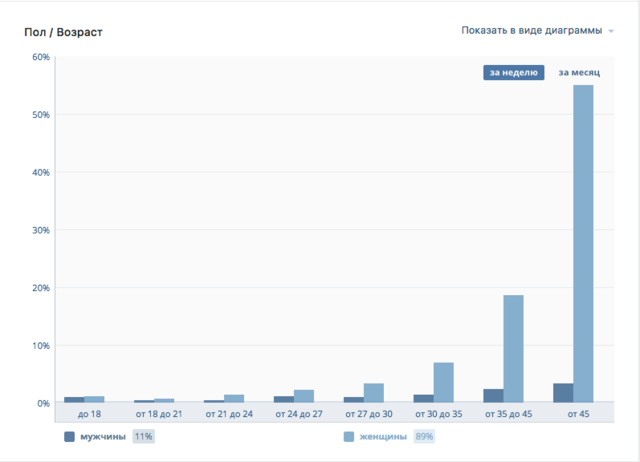
Task: Click the men bar for 'от 35 до 45'
Action: click(493, 396)
